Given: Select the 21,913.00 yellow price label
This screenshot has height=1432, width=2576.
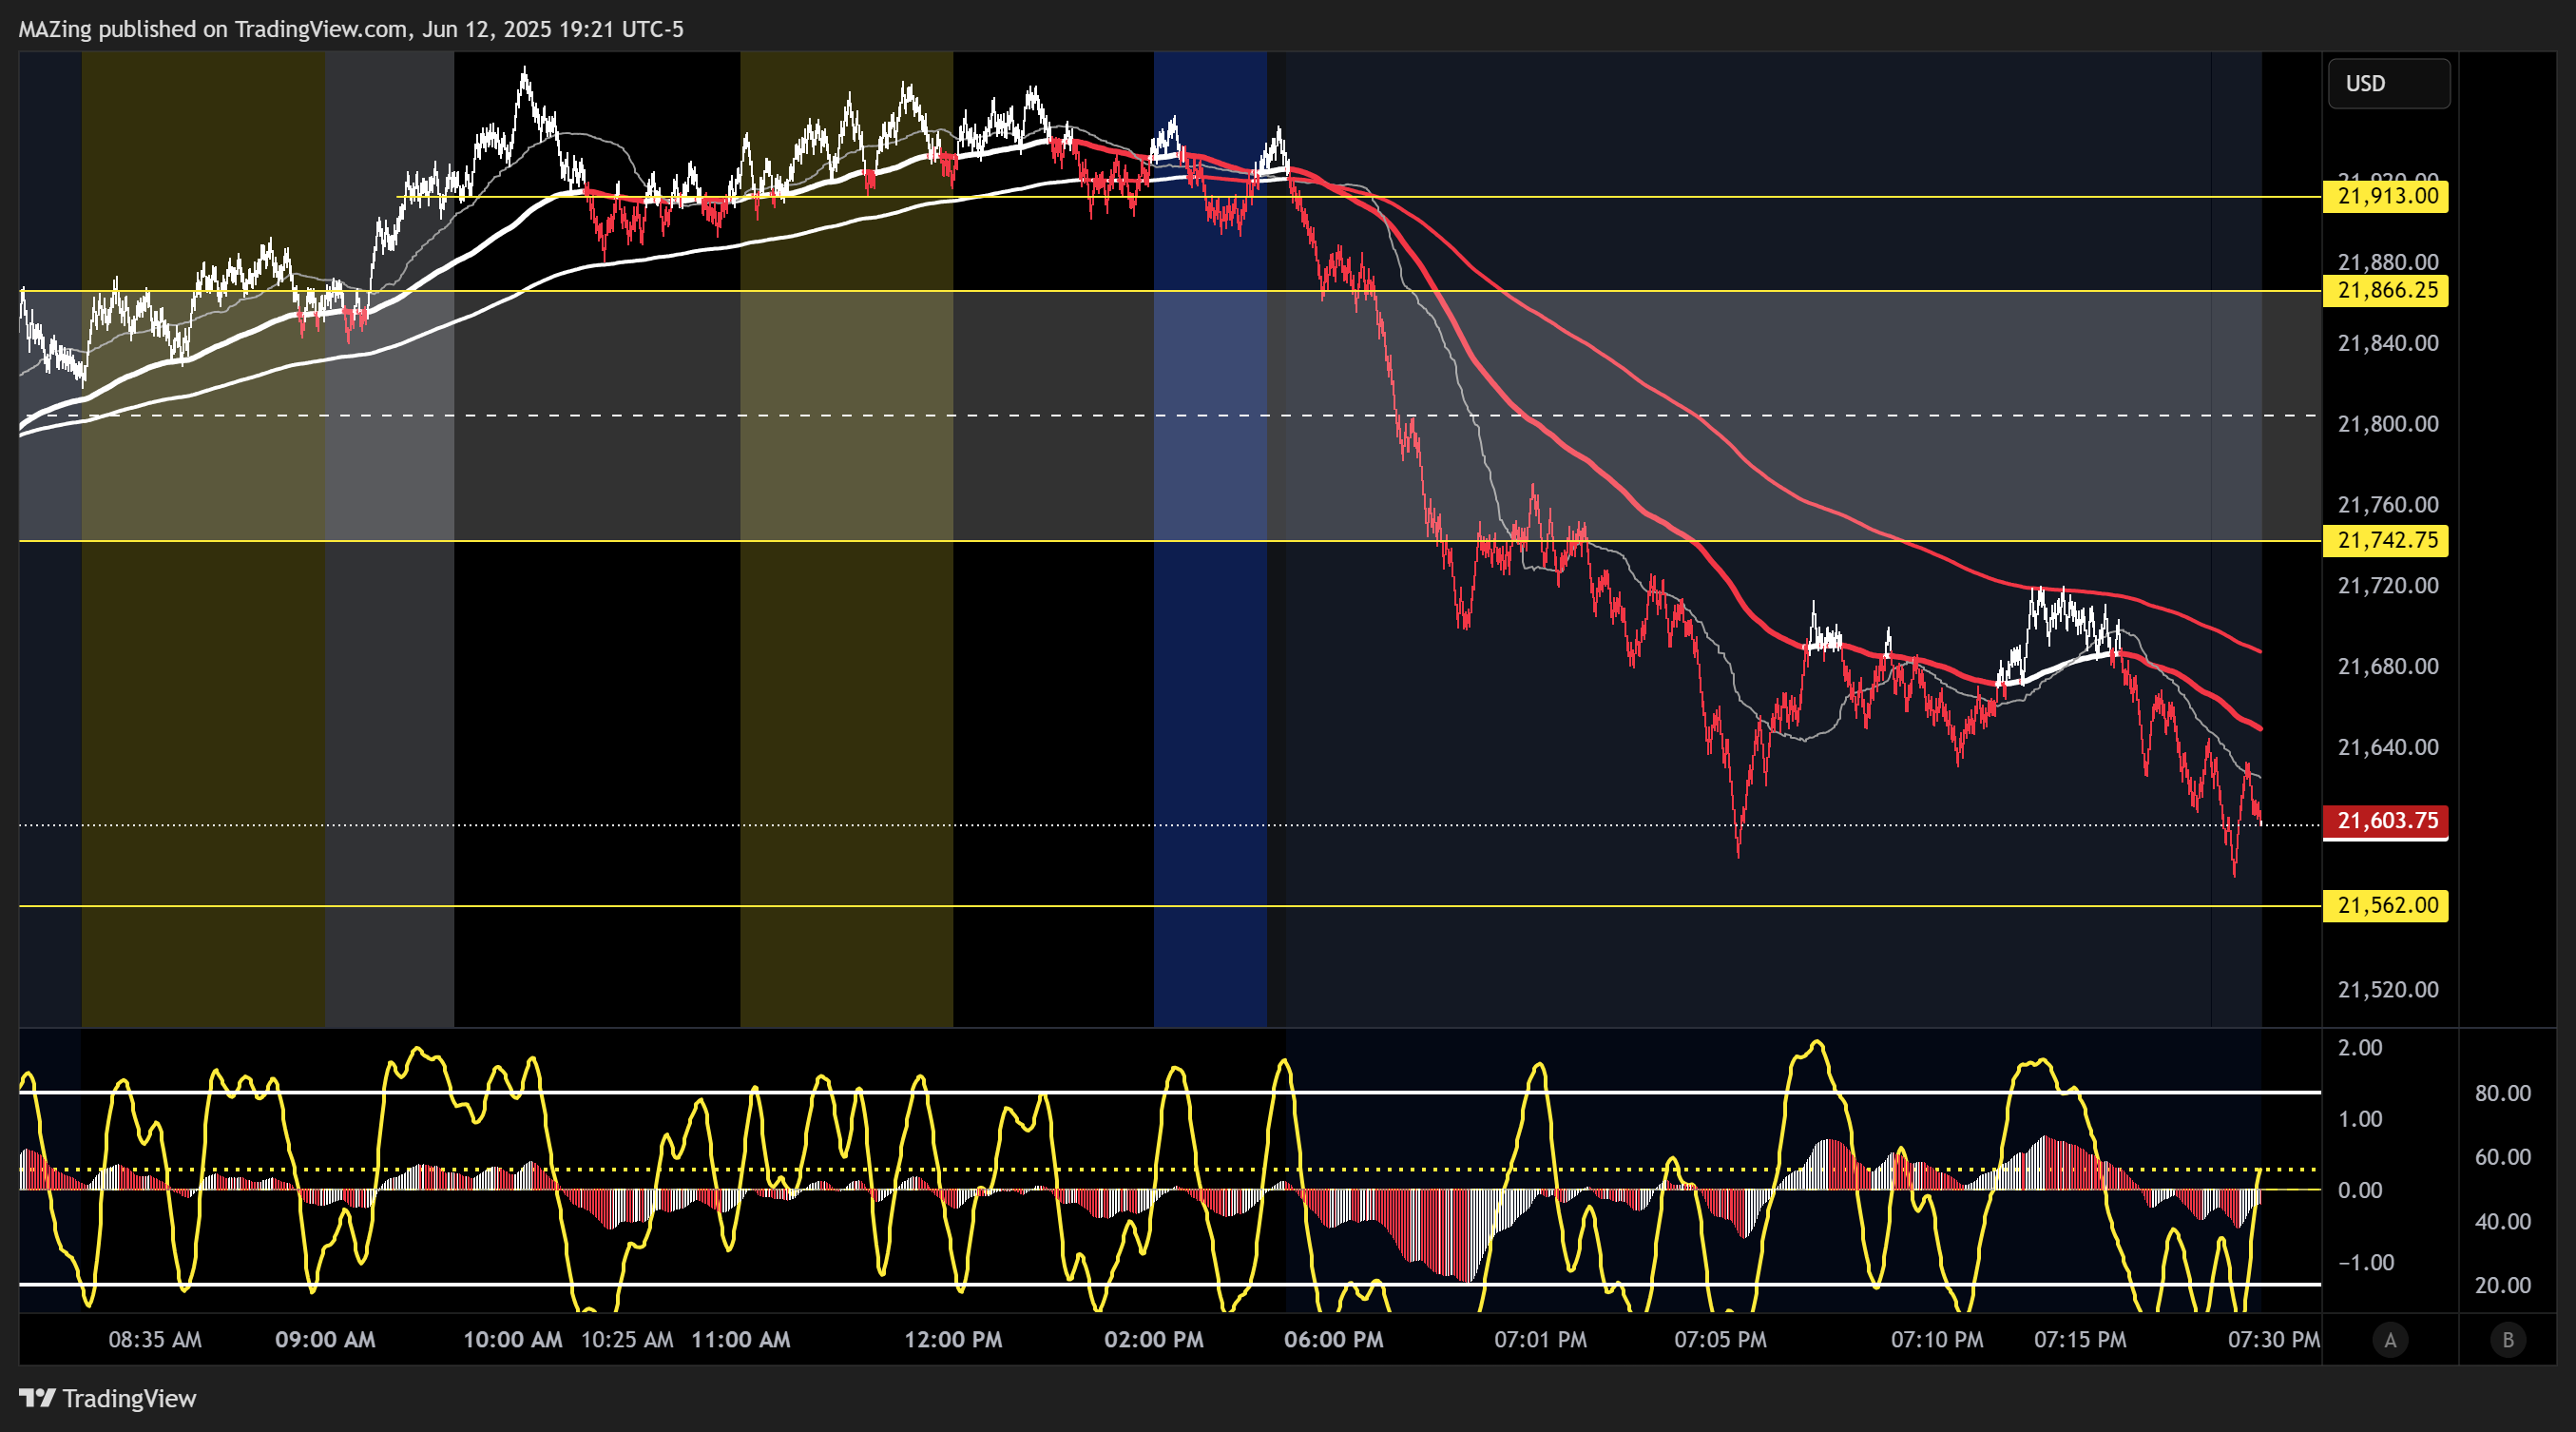Looking at the screenshot, I should coord(2385,196).
